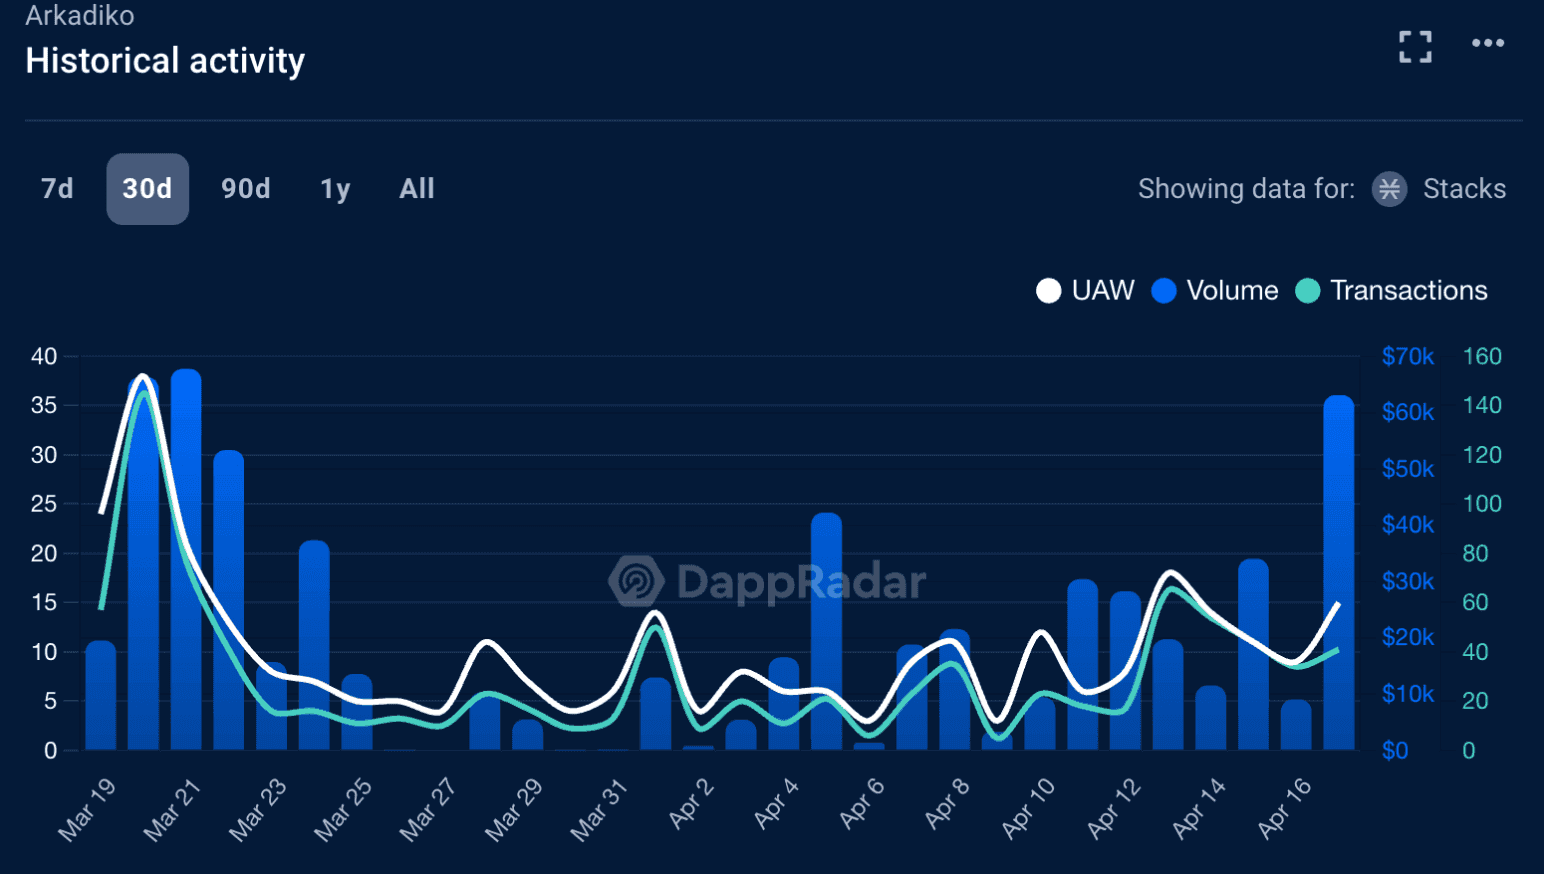Click the $70k volume axis label
Screen dimensions: 1544x874
[1408, 356]
